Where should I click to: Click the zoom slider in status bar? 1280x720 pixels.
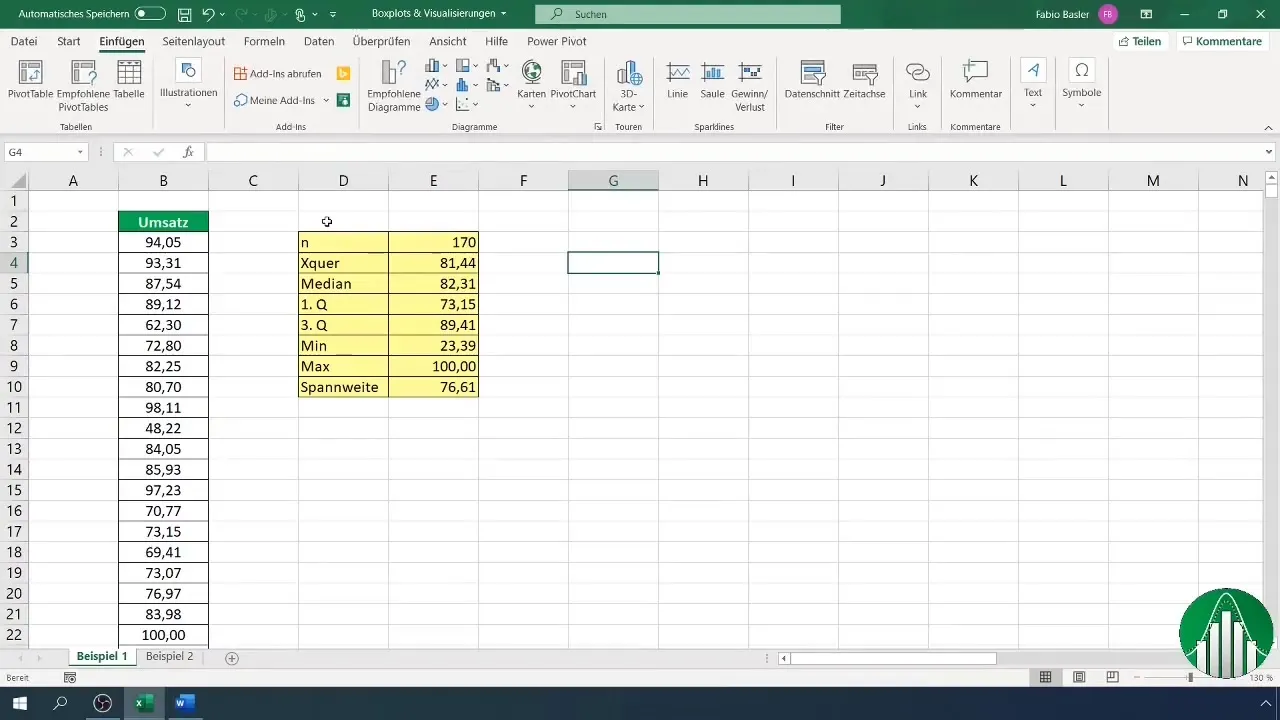point(1190,678)
